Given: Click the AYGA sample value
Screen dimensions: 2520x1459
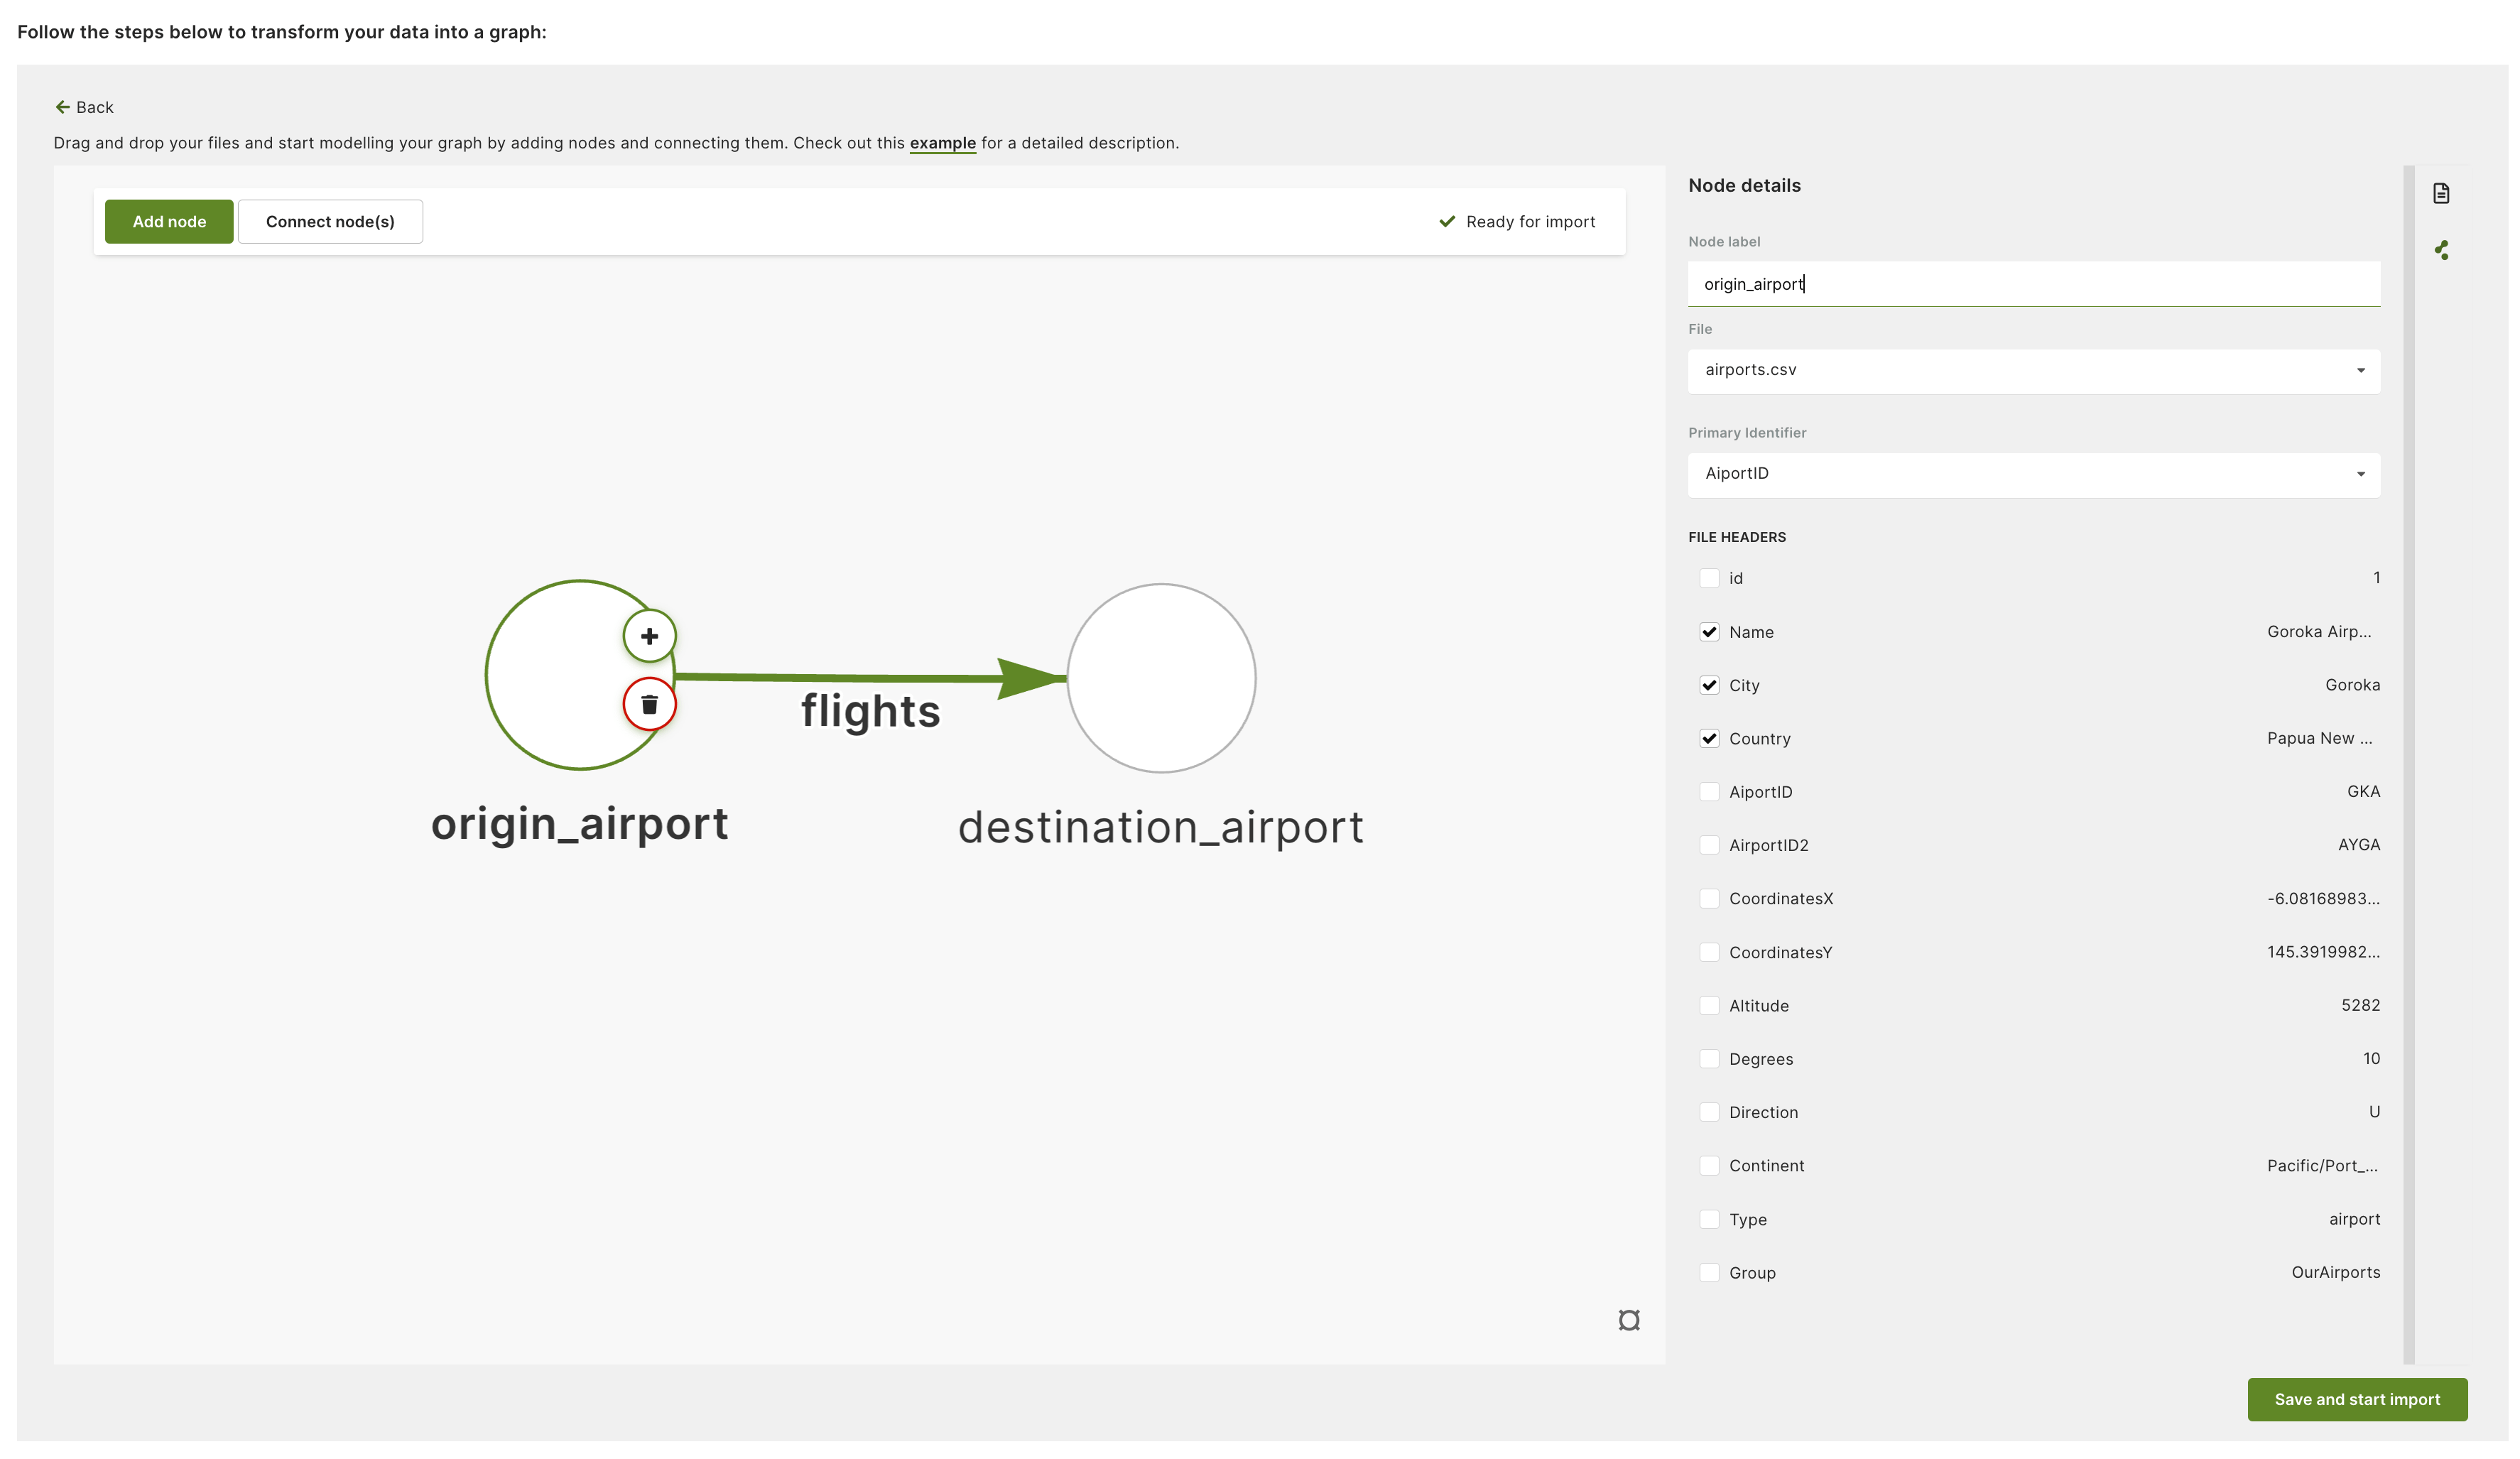Looking at the screenshot, I should (2358, 845).
